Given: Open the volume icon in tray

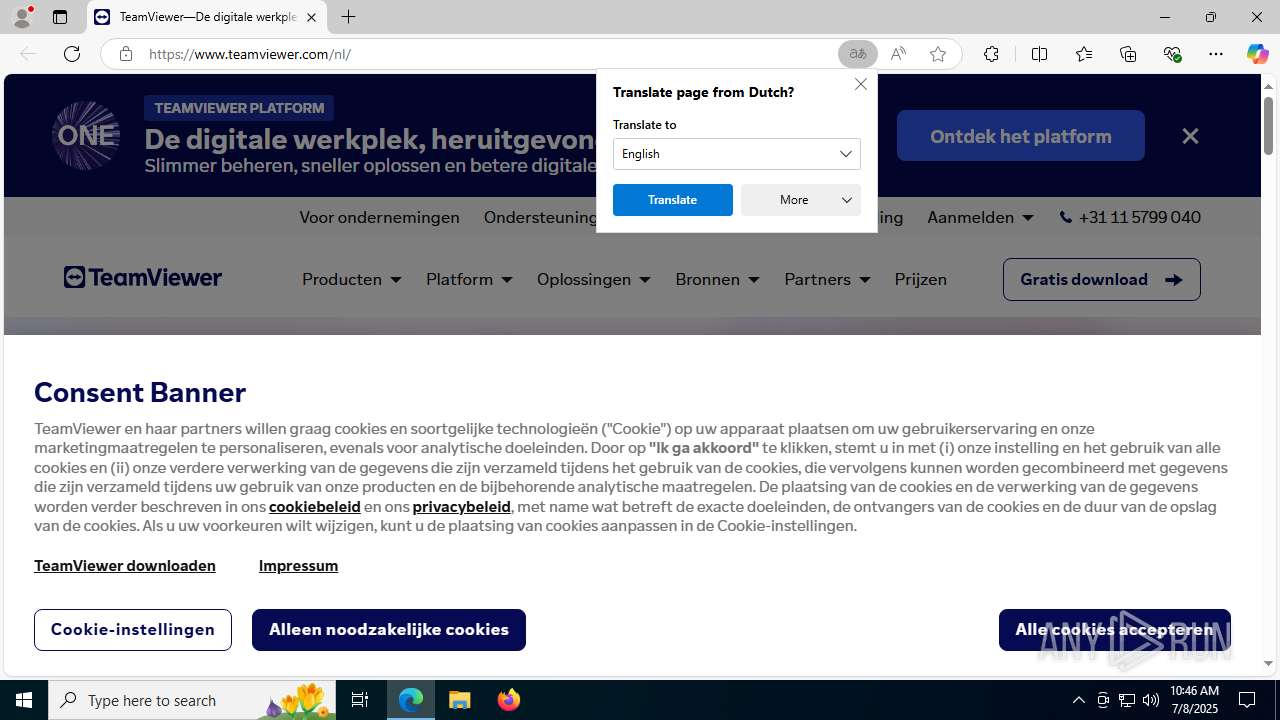Looking at the screenshot, I should [1151, 700].
